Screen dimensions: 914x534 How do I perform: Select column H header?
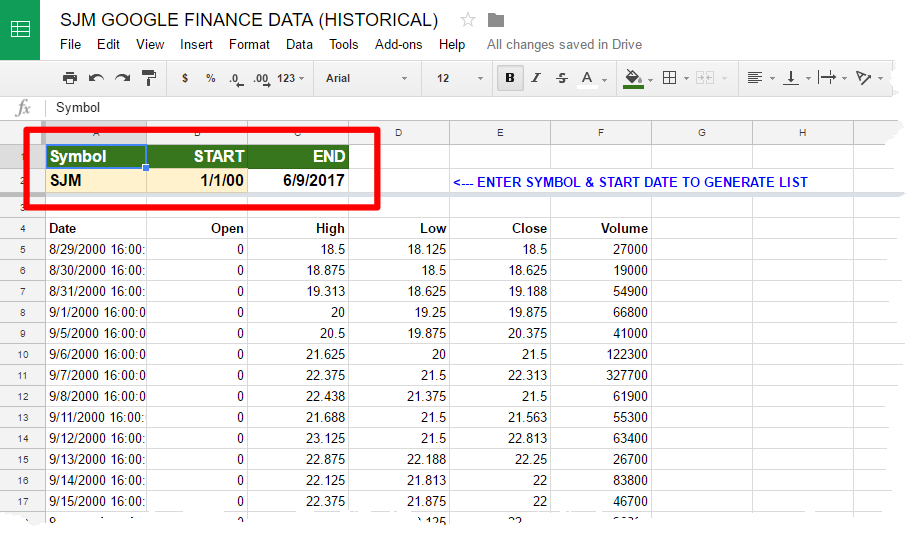[803, 133]
